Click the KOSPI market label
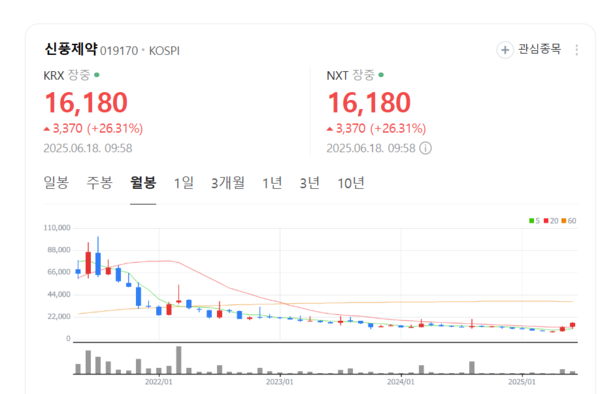This screenshot has width=600, height=394. click(x=164, y=51)
